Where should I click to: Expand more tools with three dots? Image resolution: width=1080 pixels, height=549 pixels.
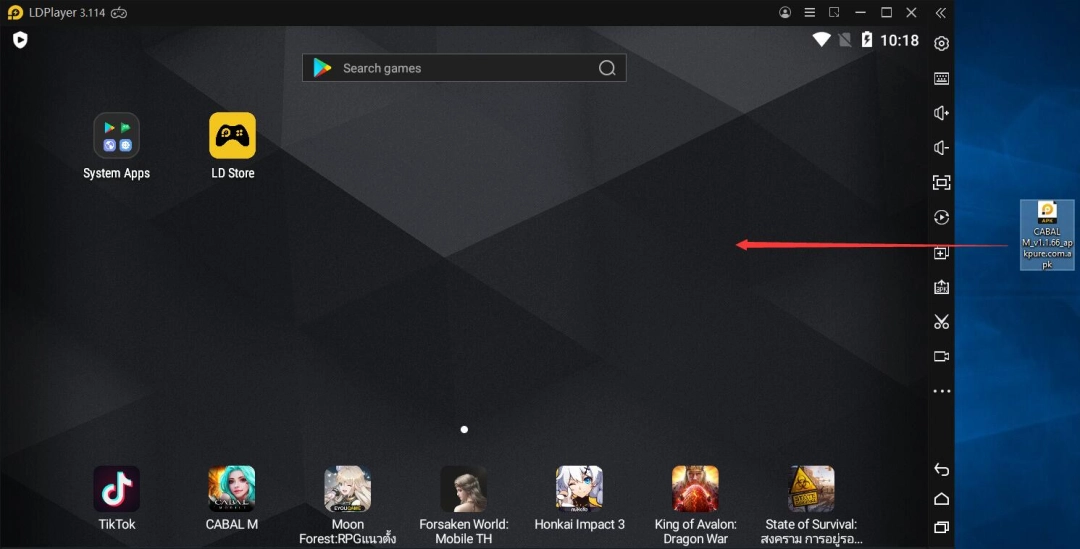[x=941, y=391]
